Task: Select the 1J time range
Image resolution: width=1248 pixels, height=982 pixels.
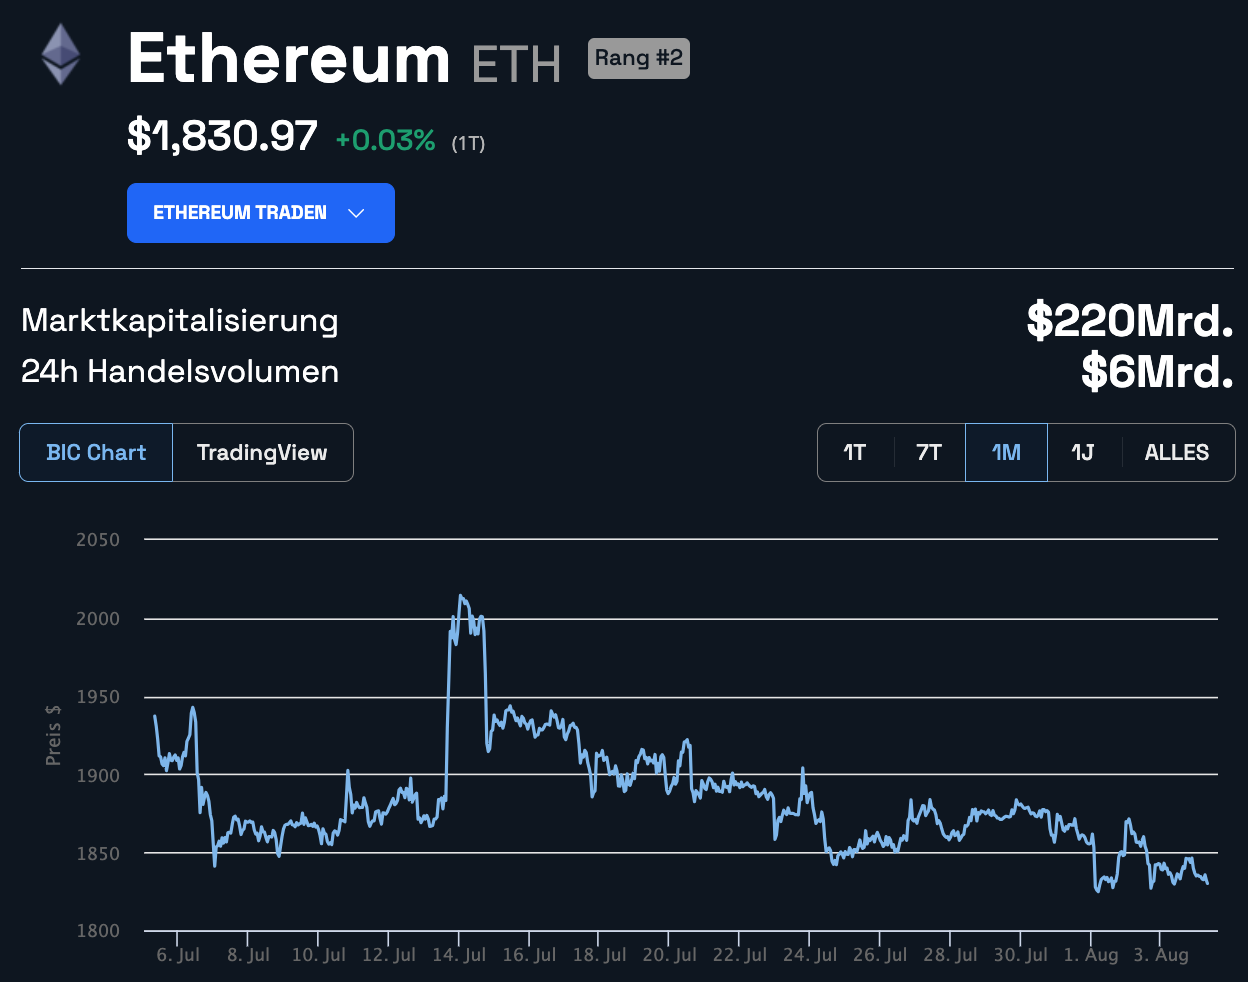Action: (1083, 453)
